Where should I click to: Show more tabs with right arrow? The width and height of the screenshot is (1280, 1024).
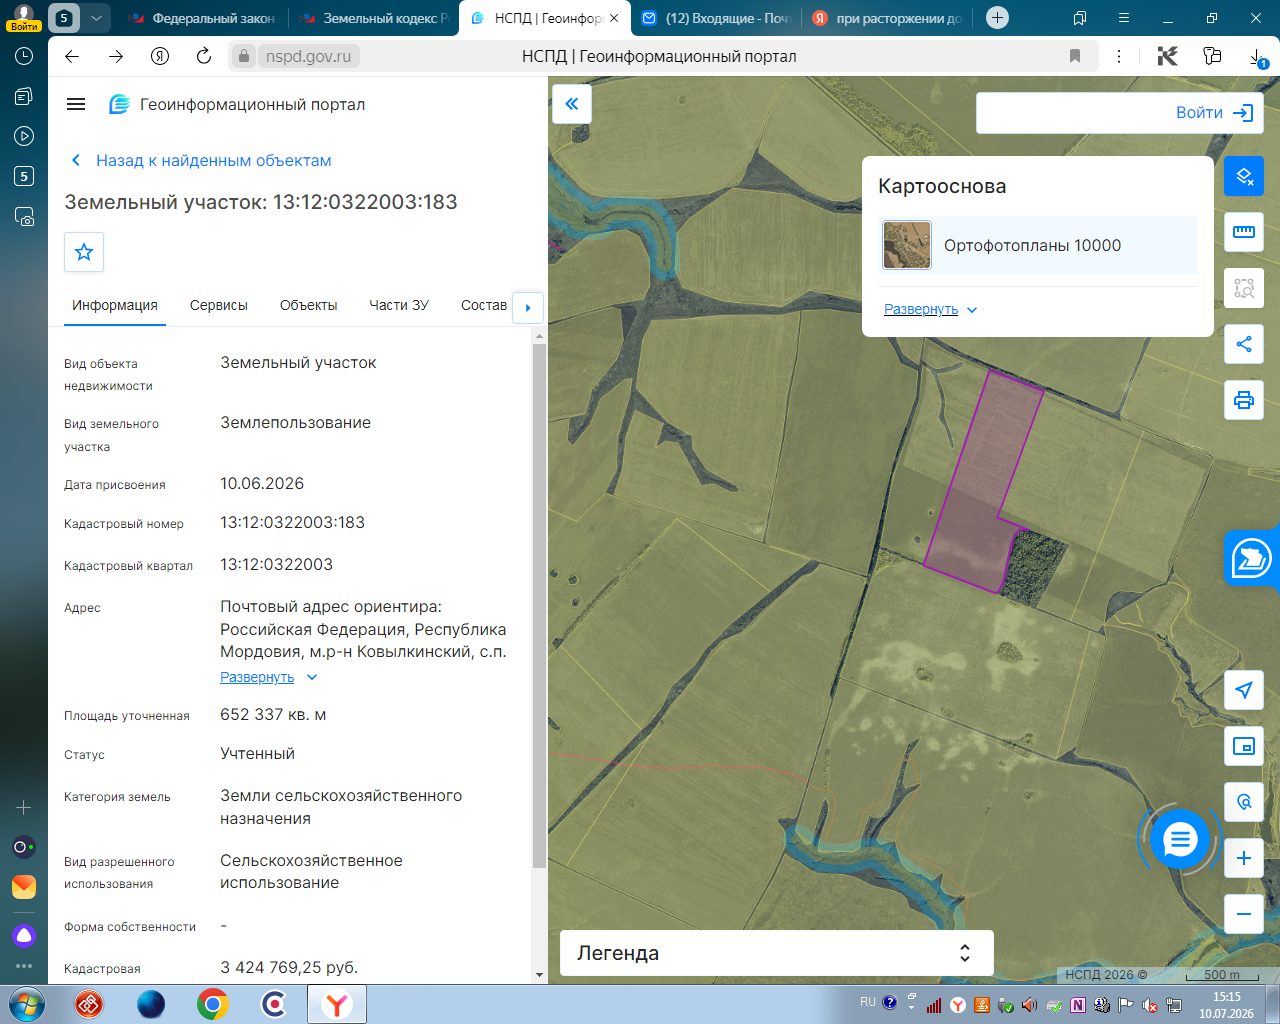click(528, 308)
